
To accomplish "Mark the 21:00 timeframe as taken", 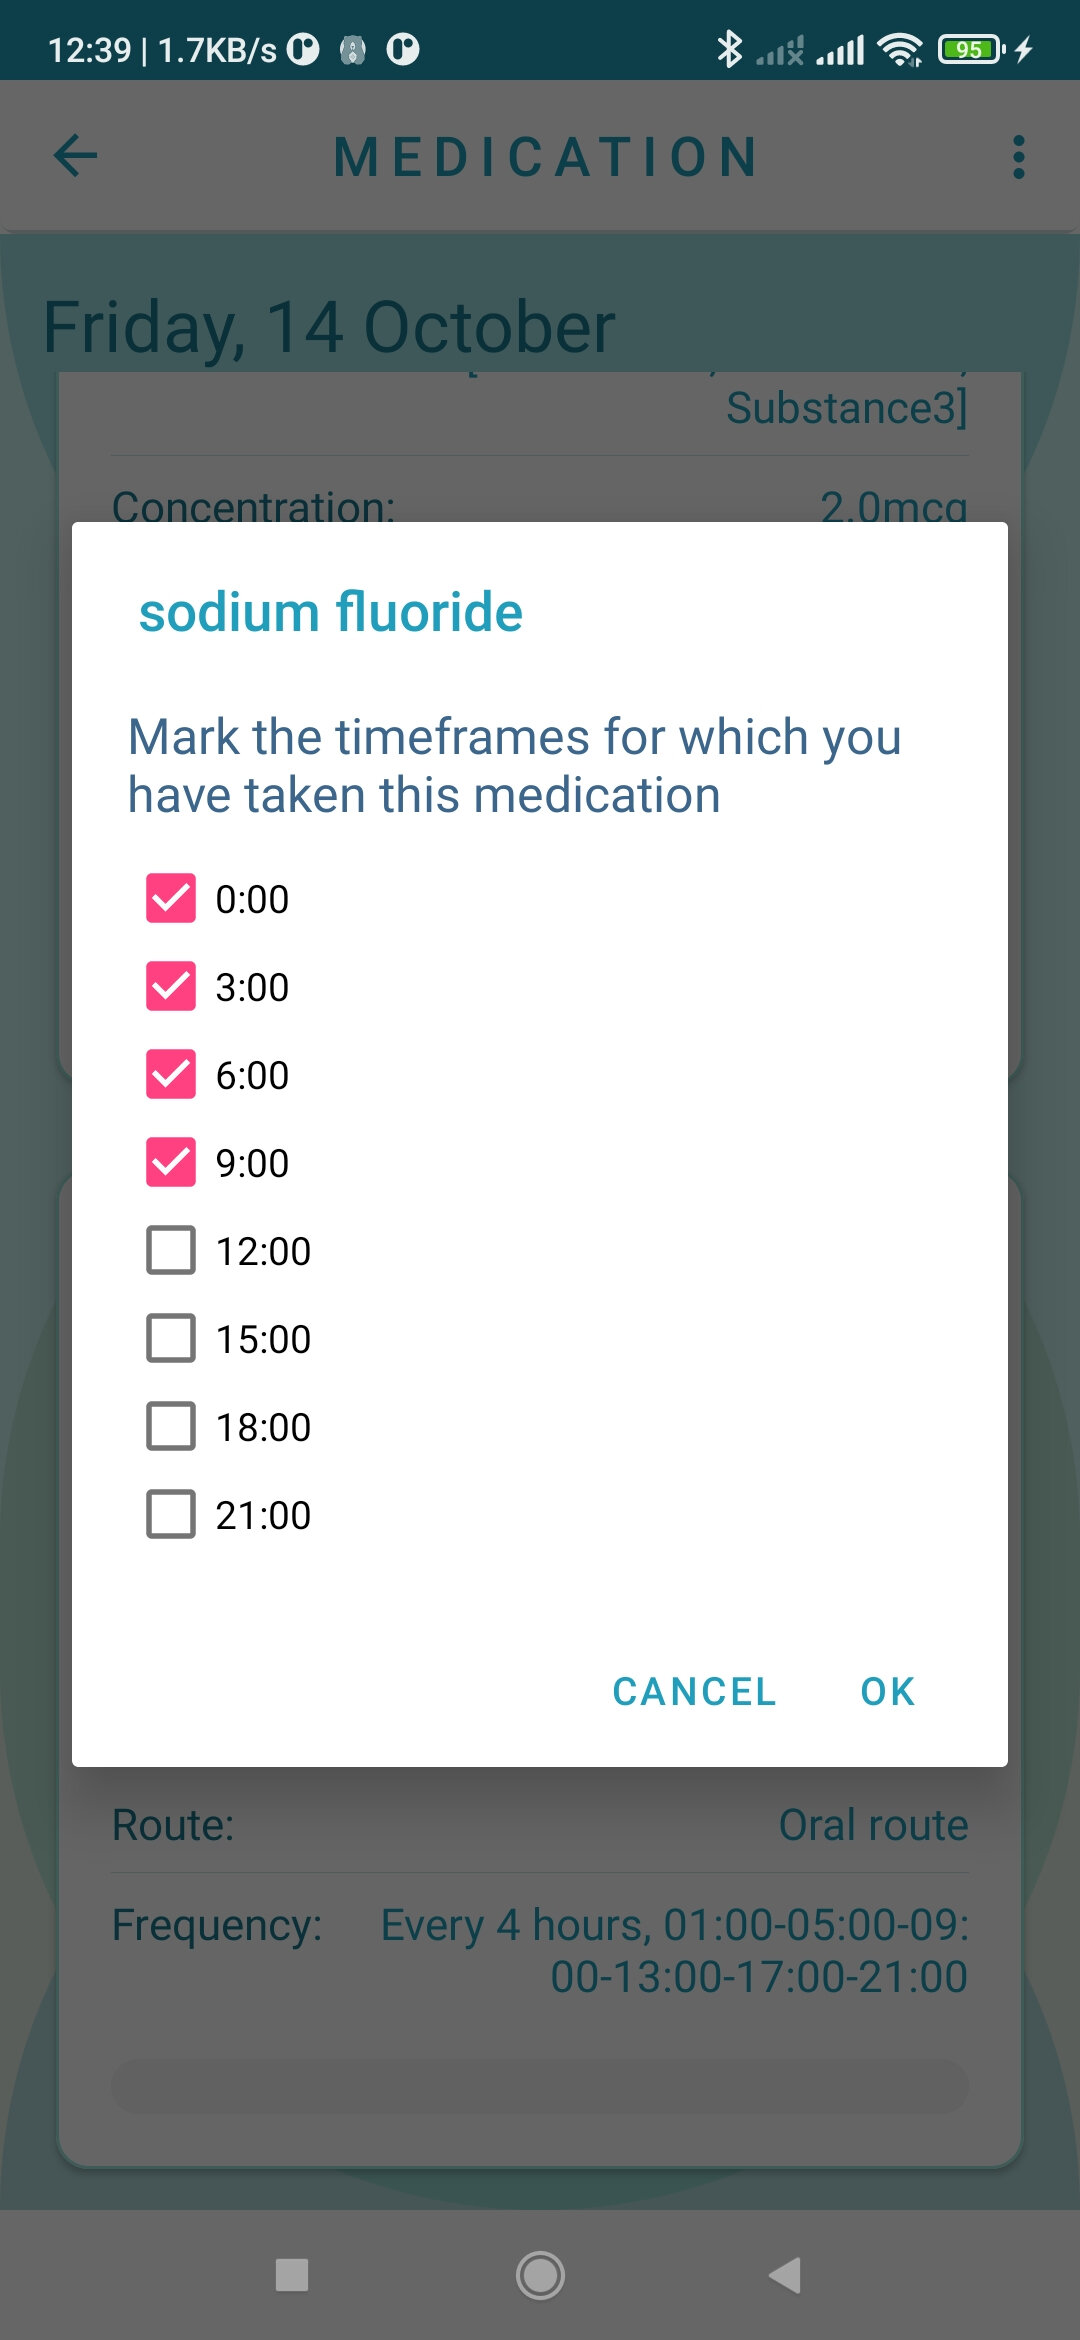I will click(x=171, y=1514).
